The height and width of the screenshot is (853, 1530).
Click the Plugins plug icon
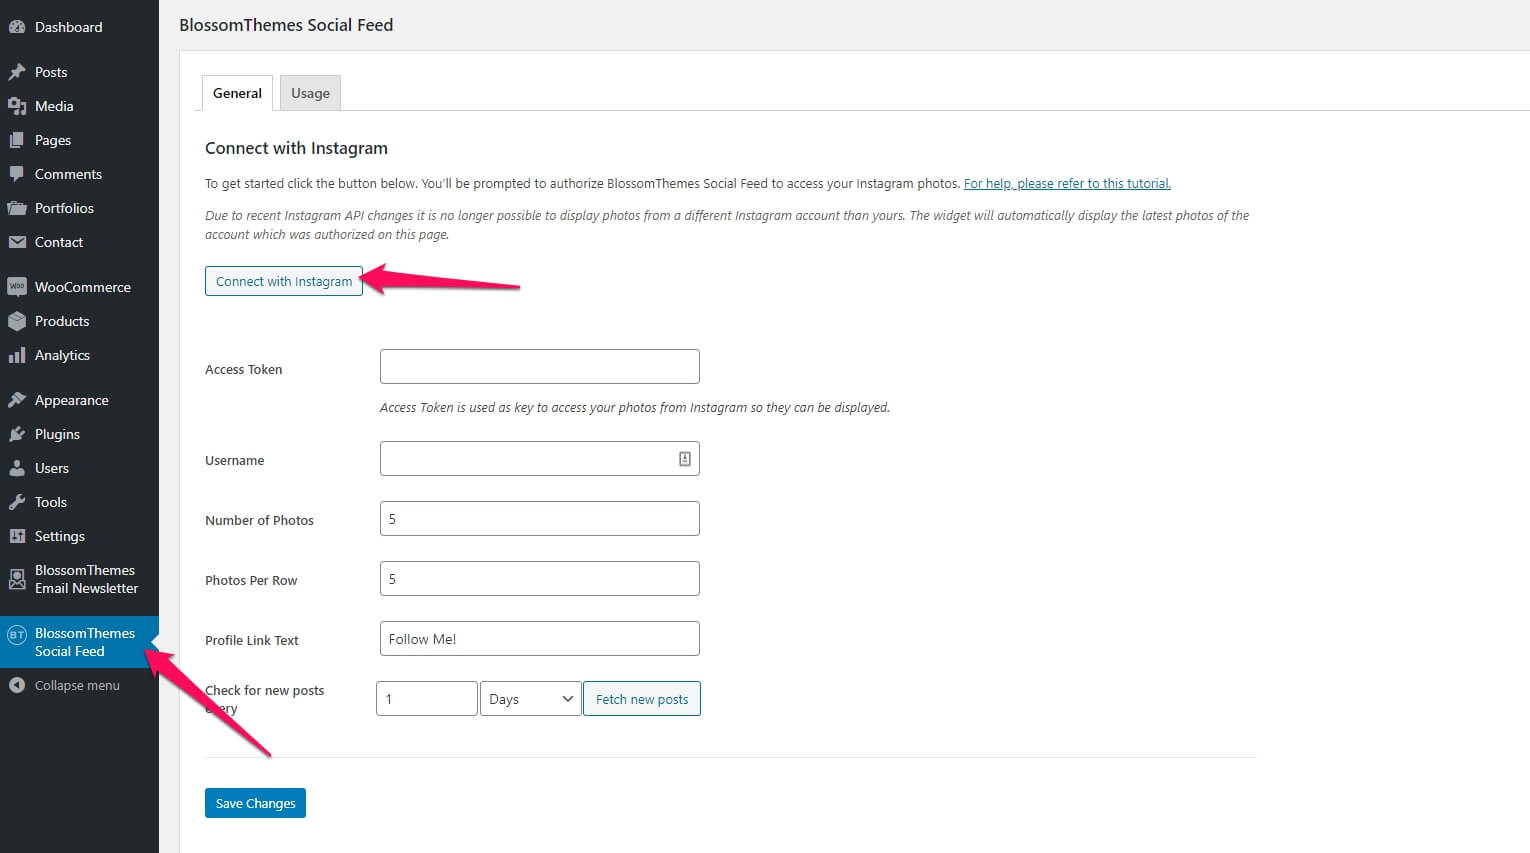(17, 434)
